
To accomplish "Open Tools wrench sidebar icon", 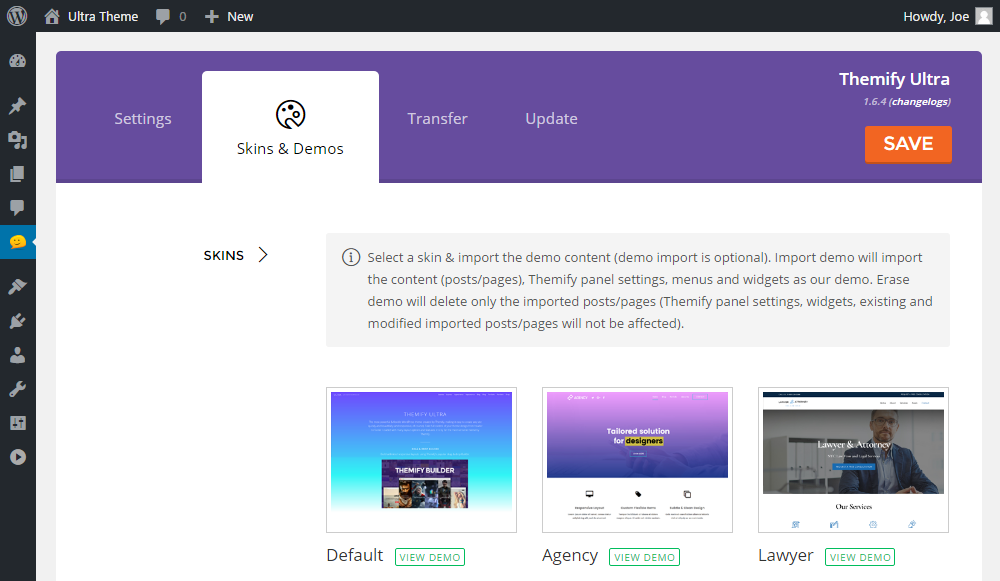I will [x=17, y=389].
